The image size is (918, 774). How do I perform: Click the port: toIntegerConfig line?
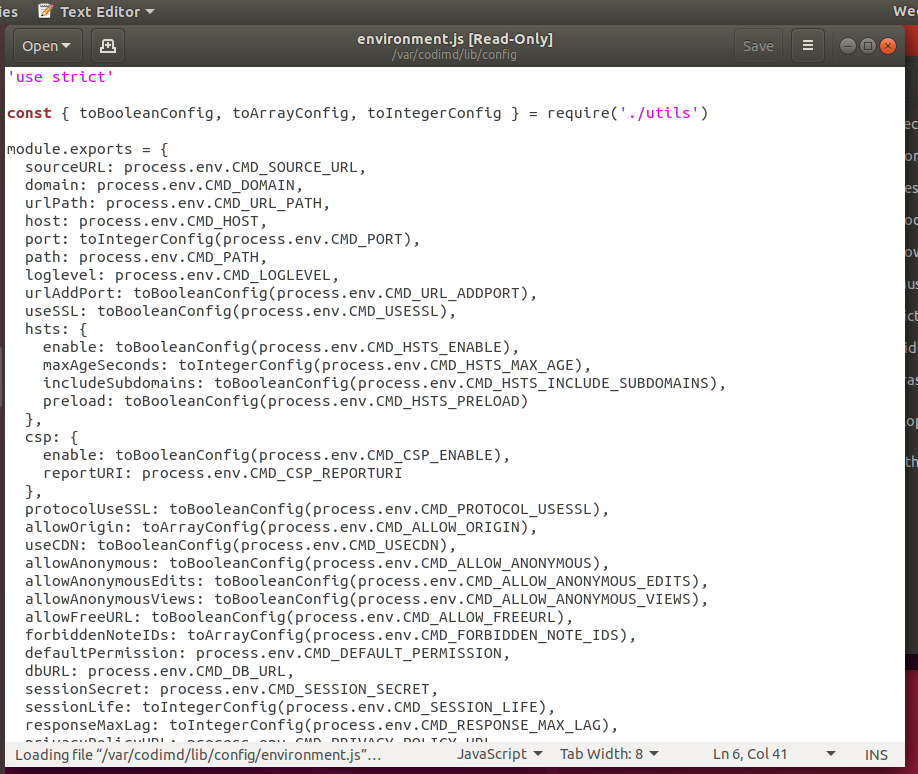point(222,239)
